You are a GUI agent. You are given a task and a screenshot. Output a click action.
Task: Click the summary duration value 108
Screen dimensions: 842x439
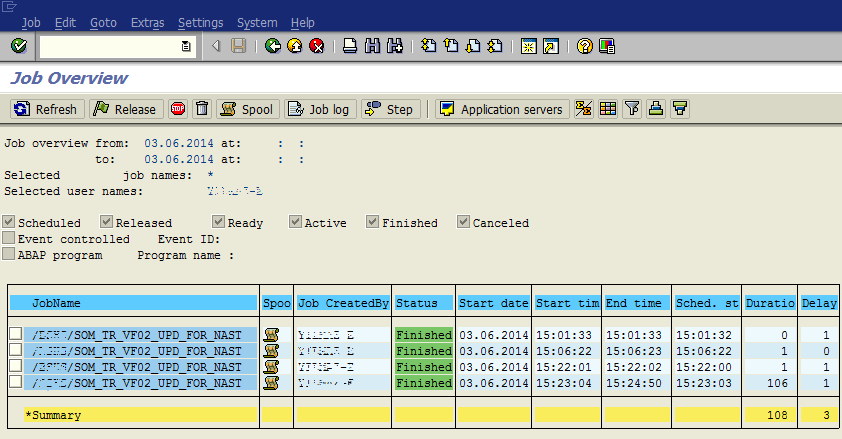[777, 415]
